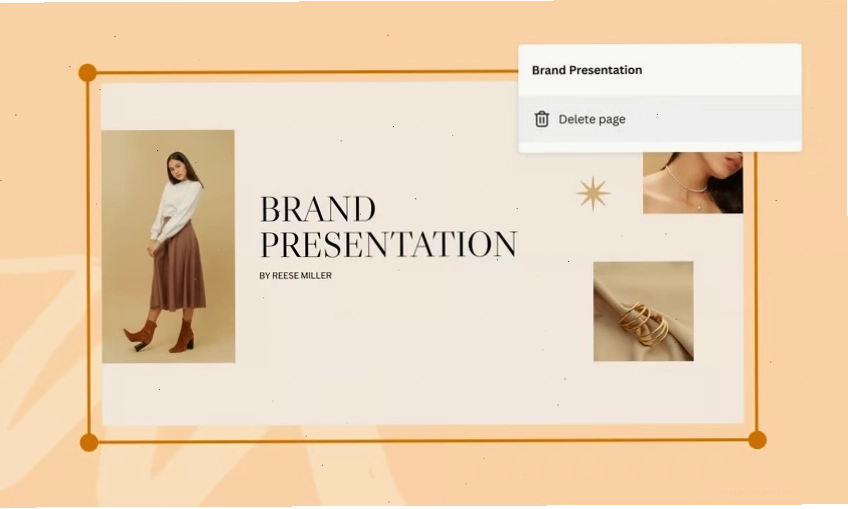The width and height of the screenshot is (848, 509).
Task: Click the Brand Presentation title in the popup
Action: click(x=587, y=70)
